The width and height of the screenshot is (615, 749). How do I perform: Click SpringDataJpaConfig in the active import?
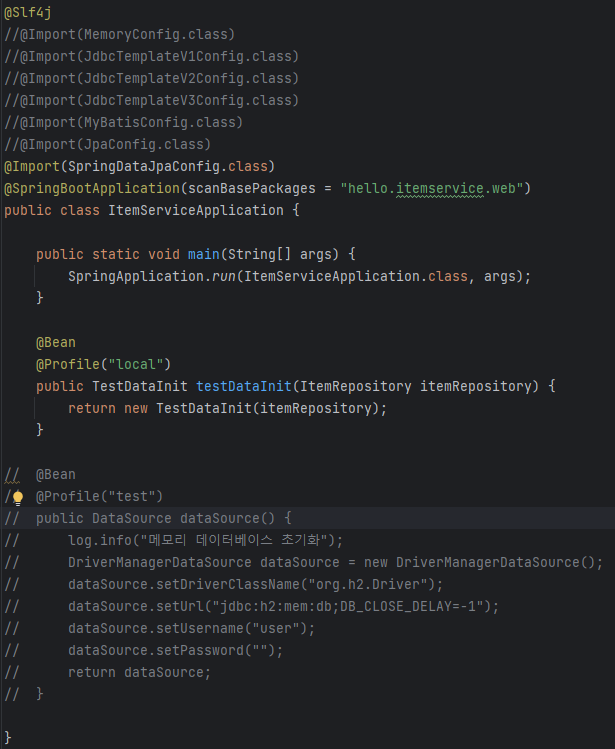click(x=143, y=166)
